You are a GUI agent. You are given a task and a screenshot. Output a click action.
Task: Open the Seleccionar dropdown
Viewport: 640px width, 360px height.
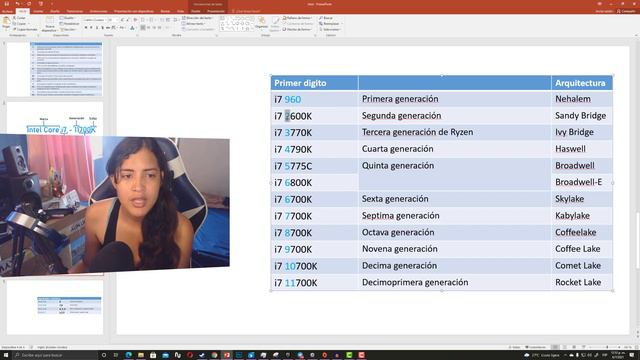tap(331, 29)
